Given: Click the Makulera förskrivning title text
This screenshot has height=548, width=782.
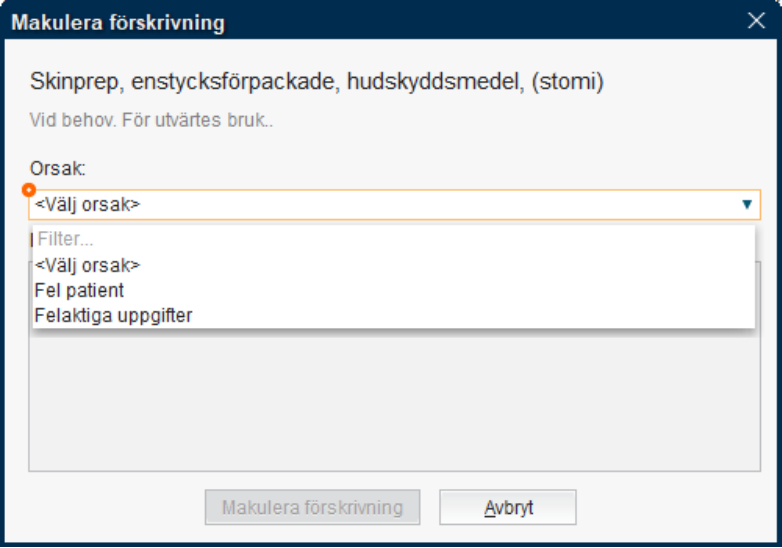Looking at the screenshot, I should click(x=118, y=21).
